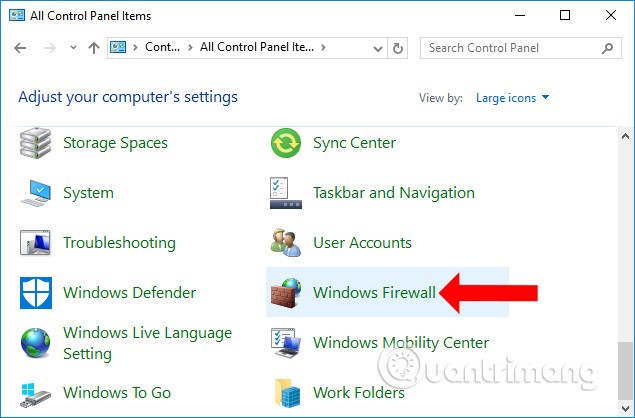Expand the address bar path history dropdown
The height and width of the screenshot is (418, 635).
click(x=378, y=47)
